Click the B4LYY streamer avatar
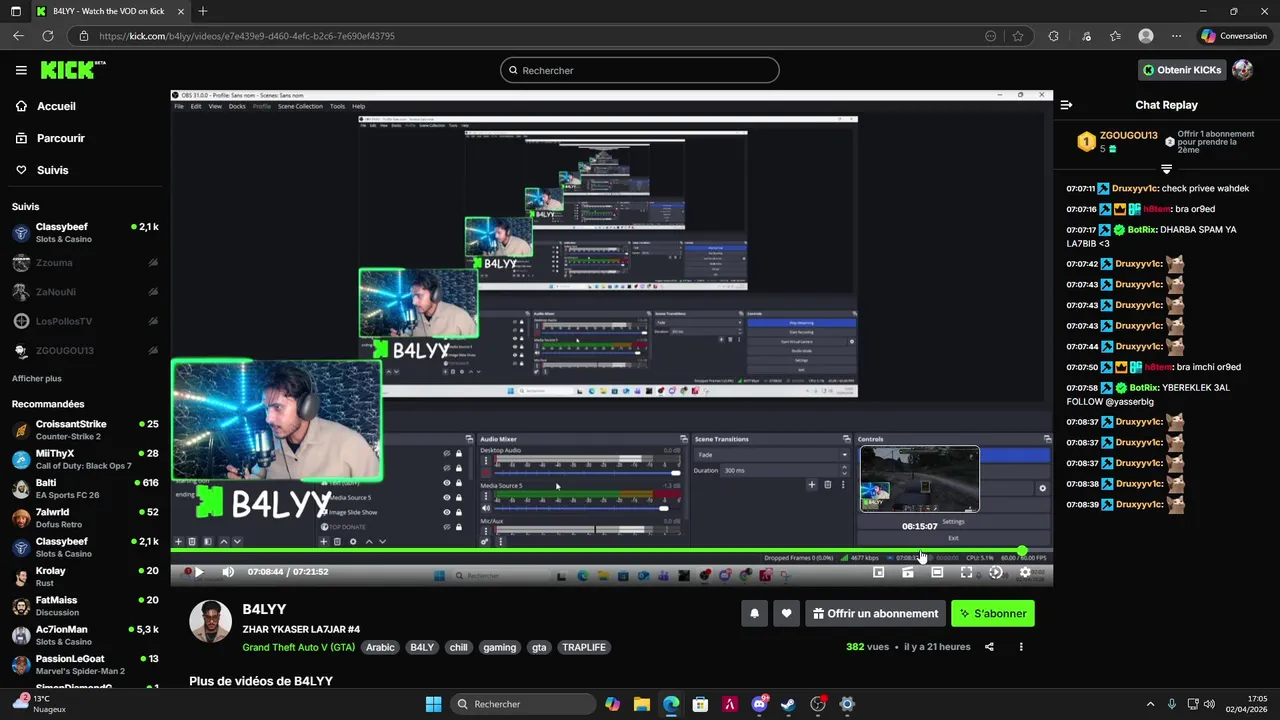 pyautogui.click(x=211, y=622)
